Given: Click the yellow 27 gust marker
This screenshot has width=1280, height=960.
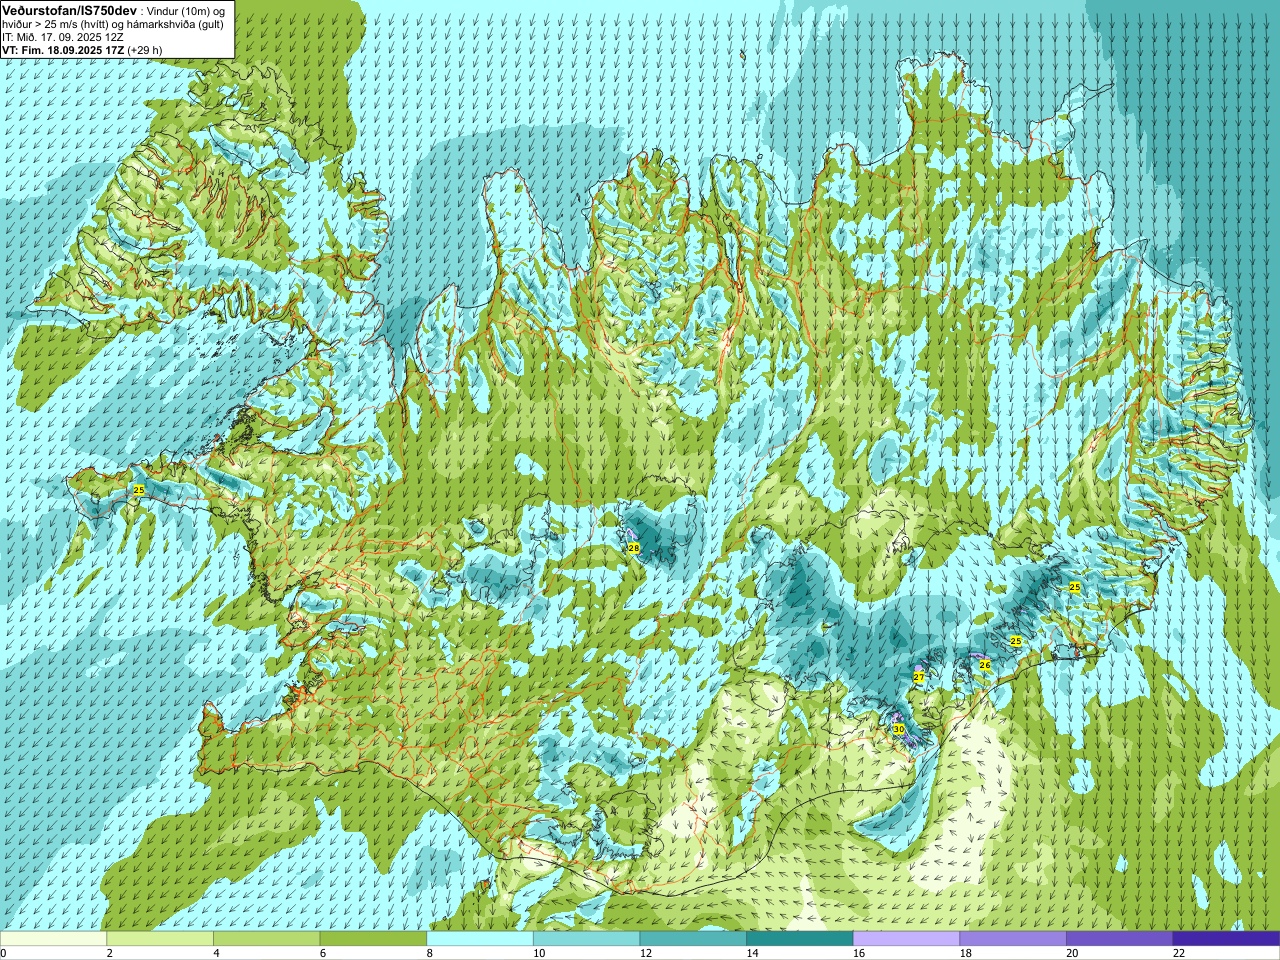Looking at the screenshot, I should pos(919,678).
